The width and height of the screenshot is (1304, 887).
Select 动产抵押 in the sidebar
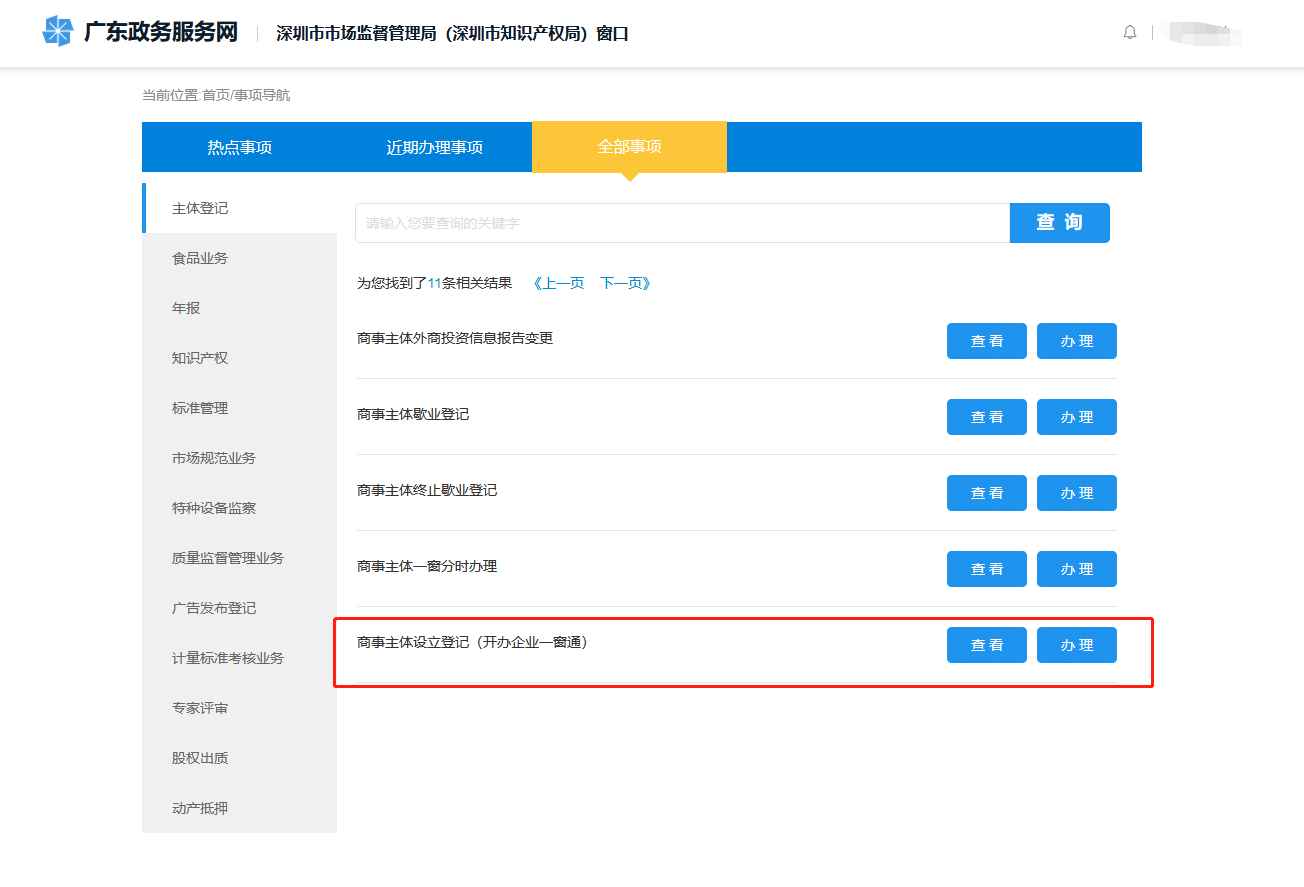click(x=240, y=808)
